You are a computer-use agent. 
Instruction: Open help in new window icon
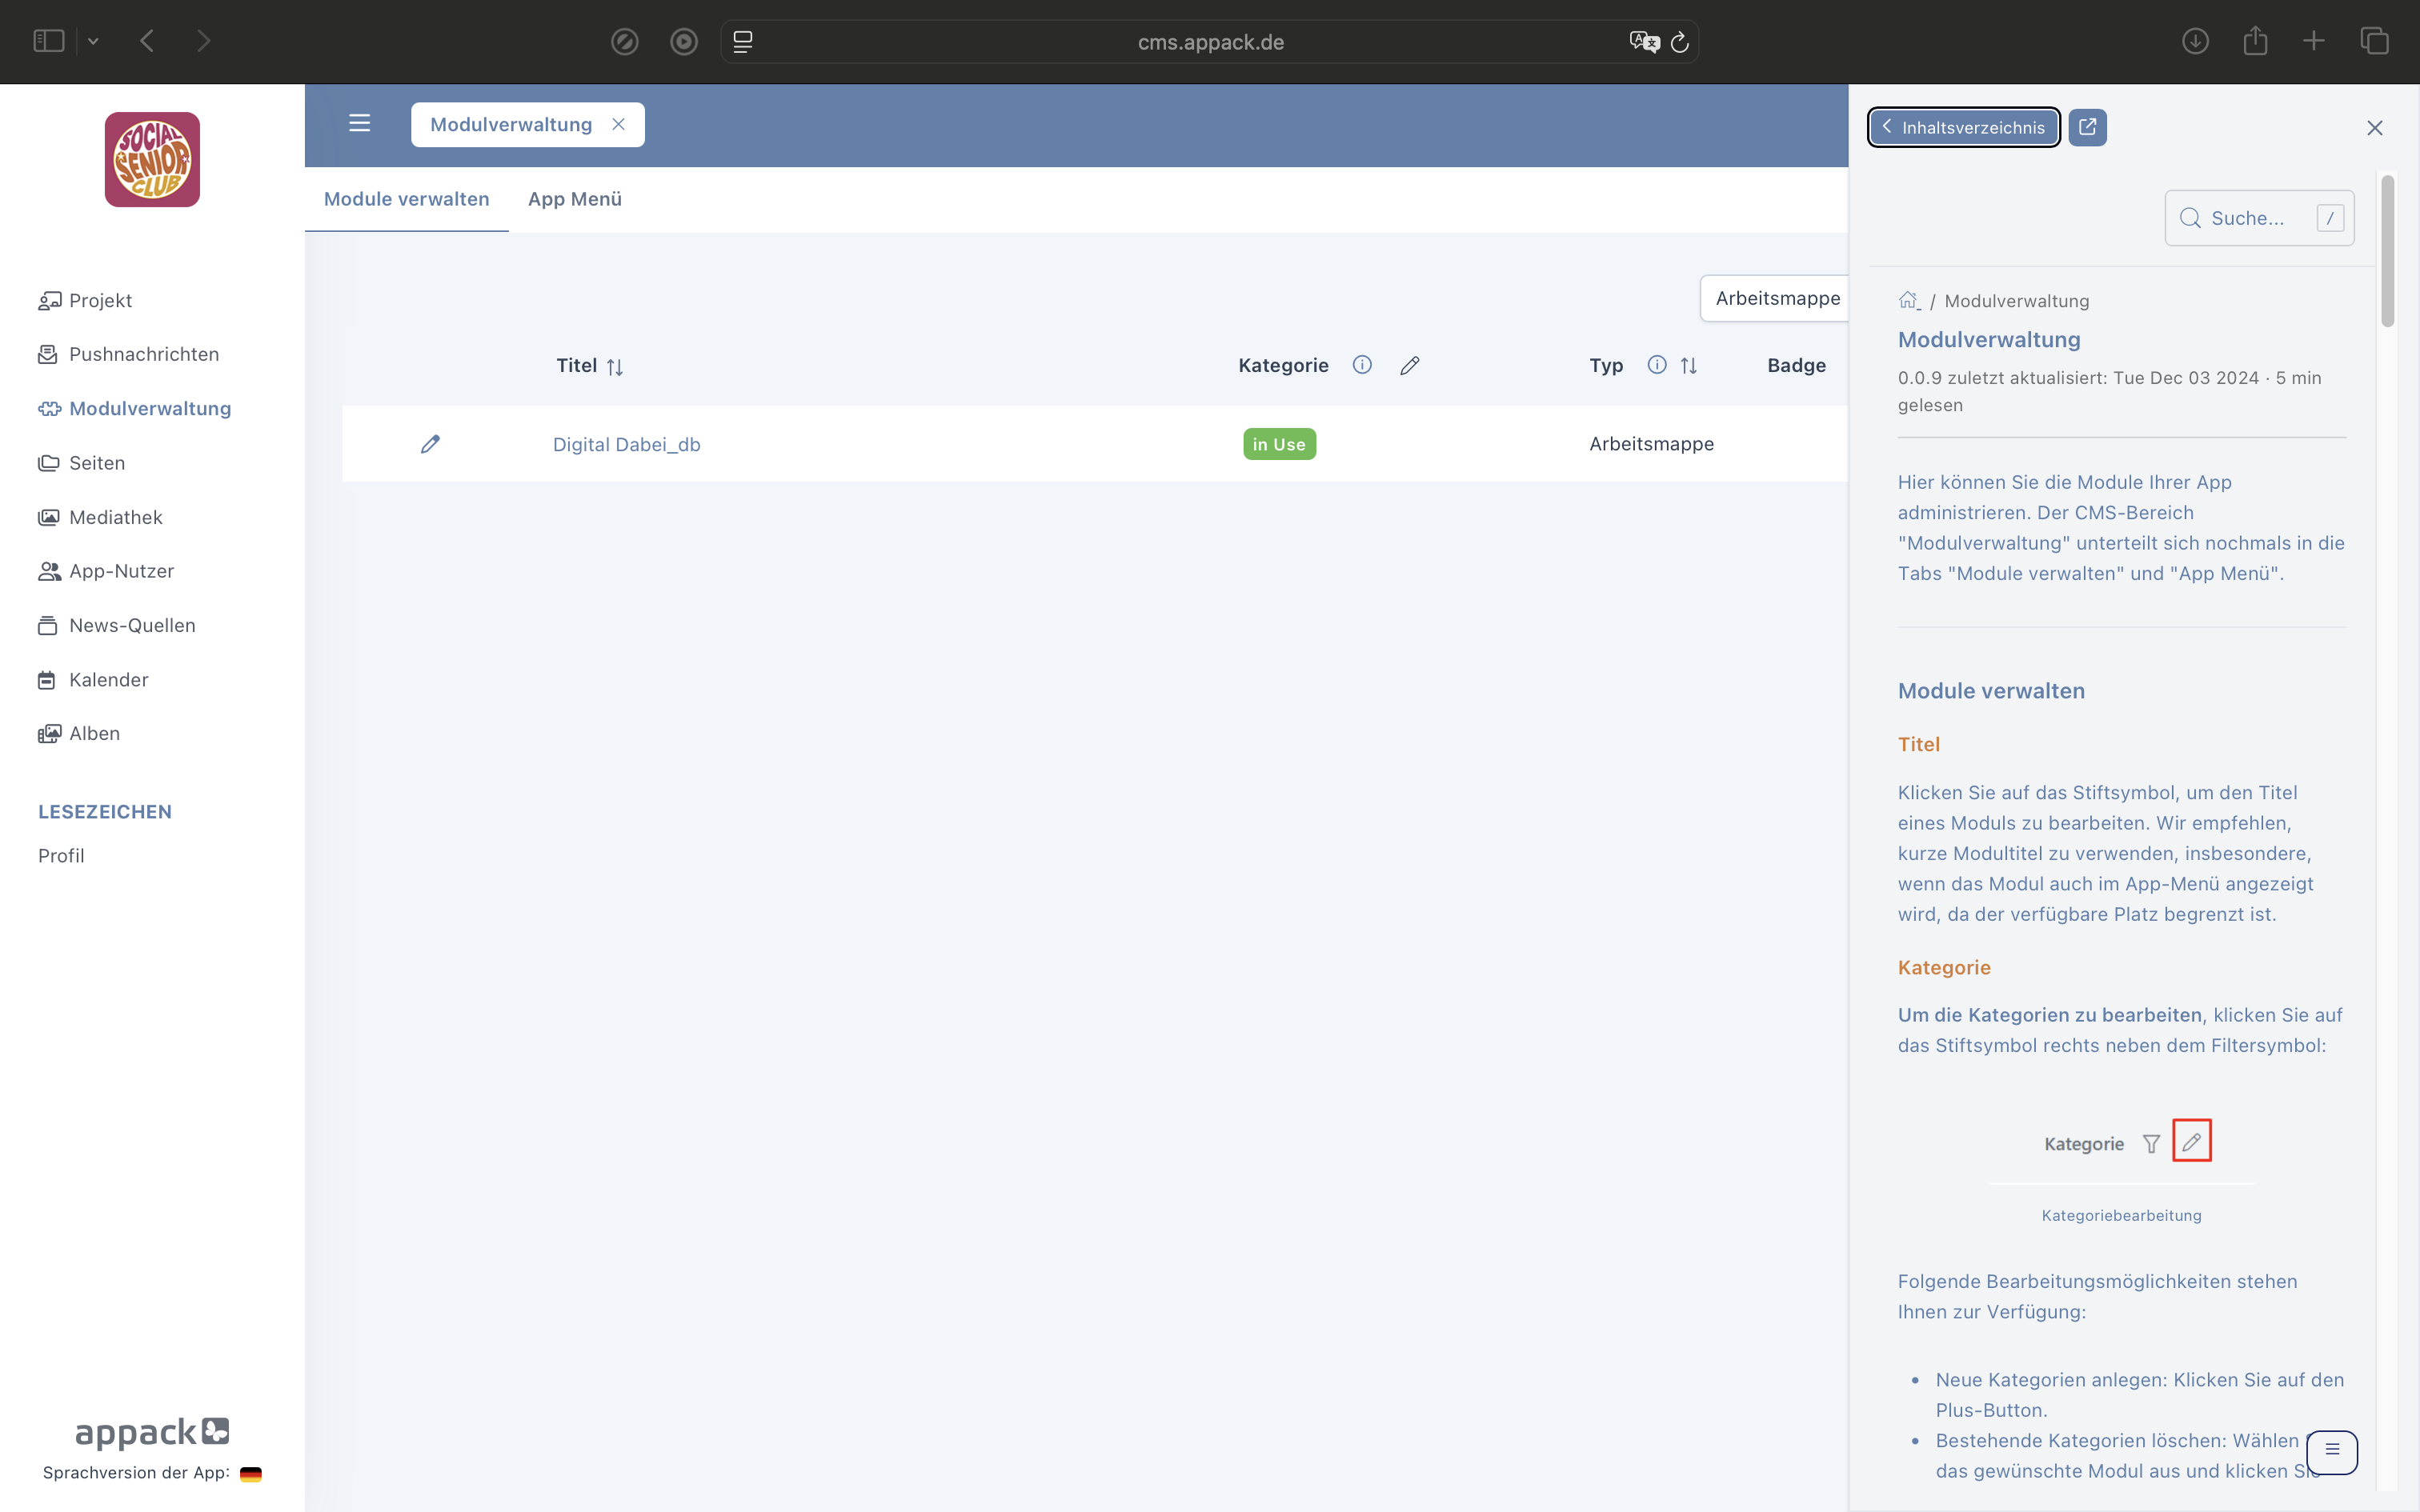[x=2087, y=127]
